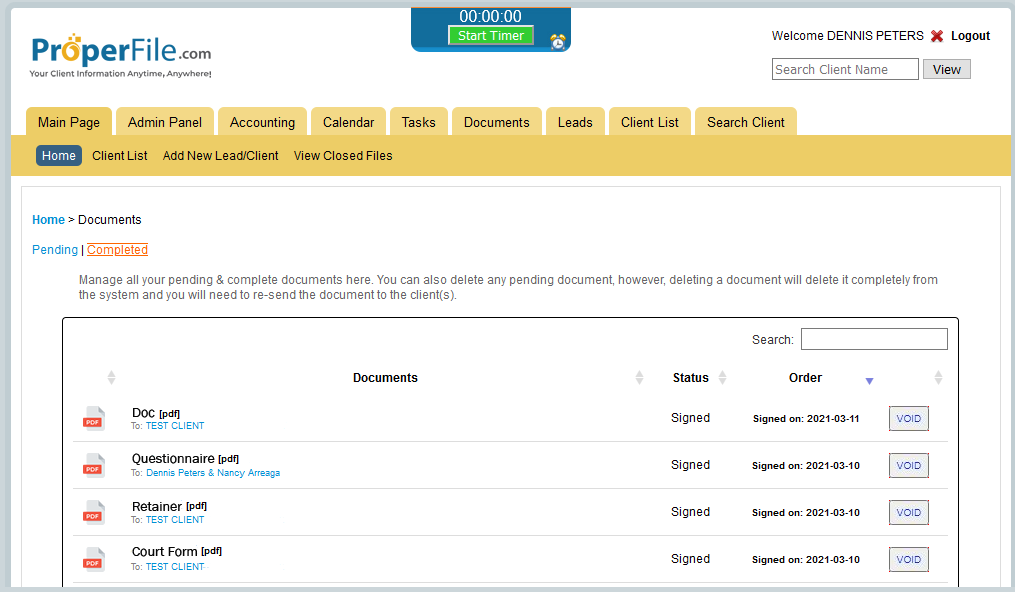Open the PDF icon for Retainer
Image resolution: width=1015 pixels, height=592 pixels.
93,513
